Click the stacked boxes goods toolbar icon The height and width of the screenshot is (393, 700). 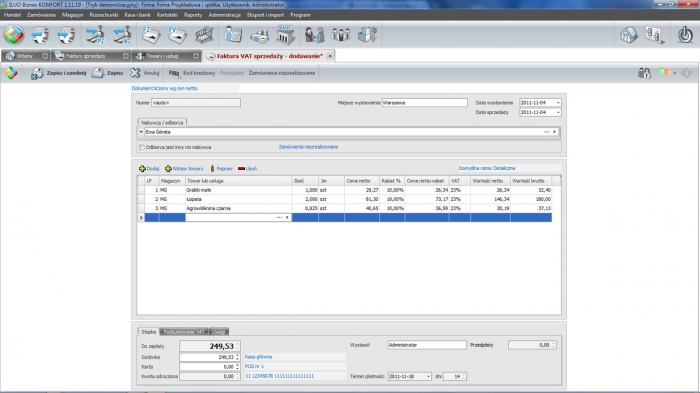point(367,35)
